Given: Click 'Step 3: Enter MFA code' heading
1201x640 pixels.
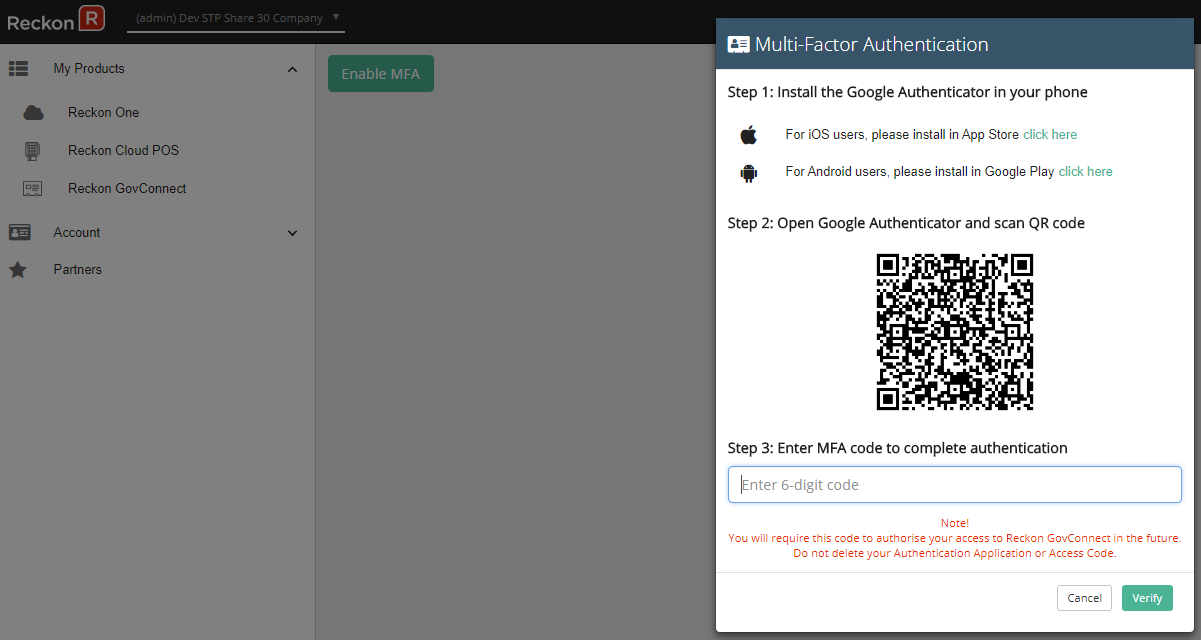Looking at the screenshot, I should click(x=897, y=448).
